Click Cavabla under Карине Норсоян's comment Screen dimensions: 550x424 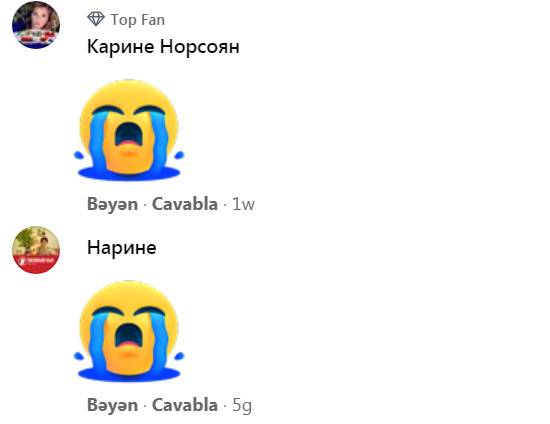click(x=185, y=204)
